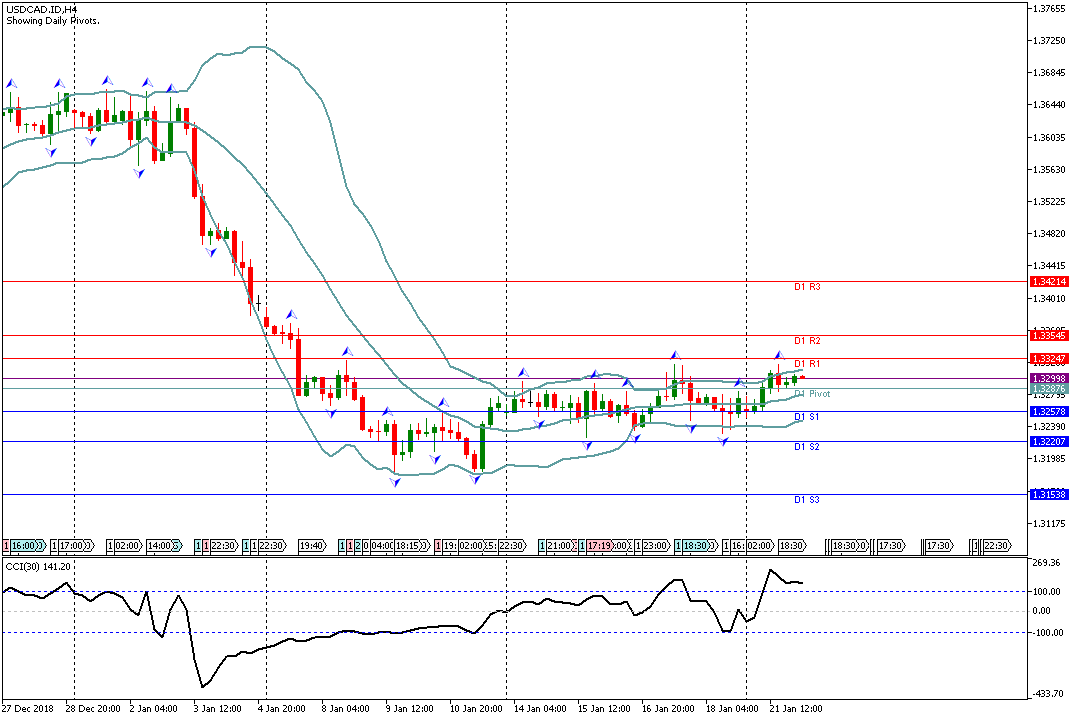Click the red D1 R2 price tag 1.33545
Image resolution: width=1080 pixels, height=720 pixels.
(x=1049, y=336)
